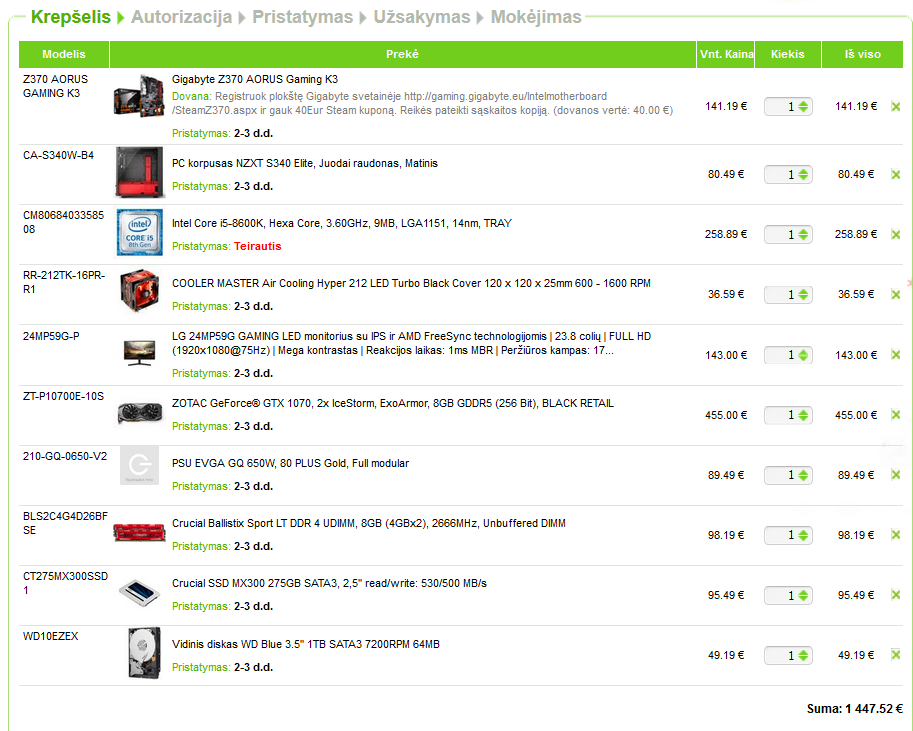
Task: Open Crucial Ballistix Sport LT DDR4 link
Action: 369,523
